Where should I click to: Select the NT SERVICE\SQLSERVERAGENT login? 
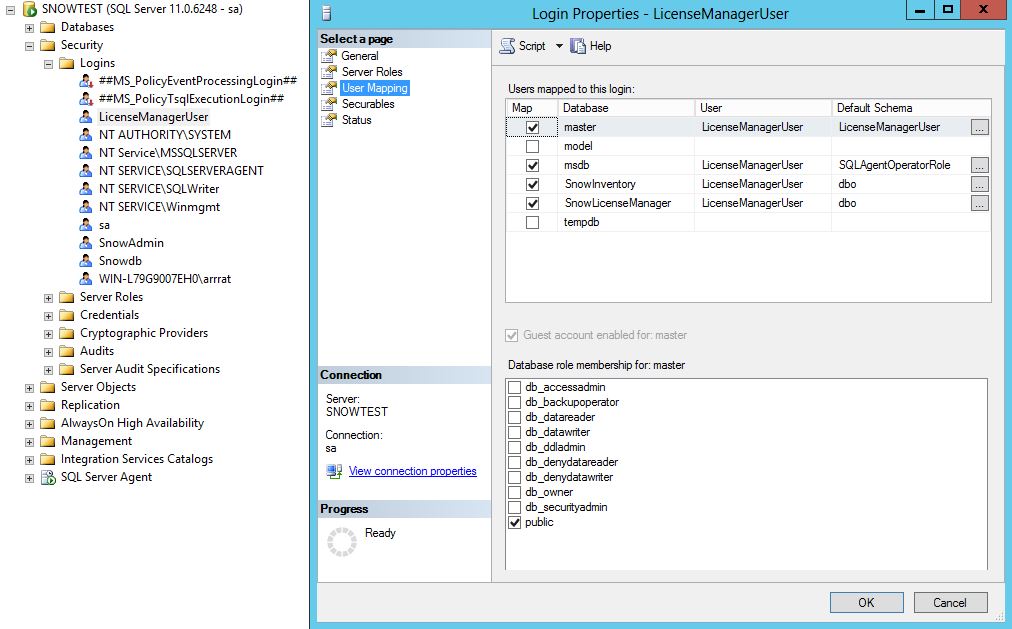click(x=181, y=171)
